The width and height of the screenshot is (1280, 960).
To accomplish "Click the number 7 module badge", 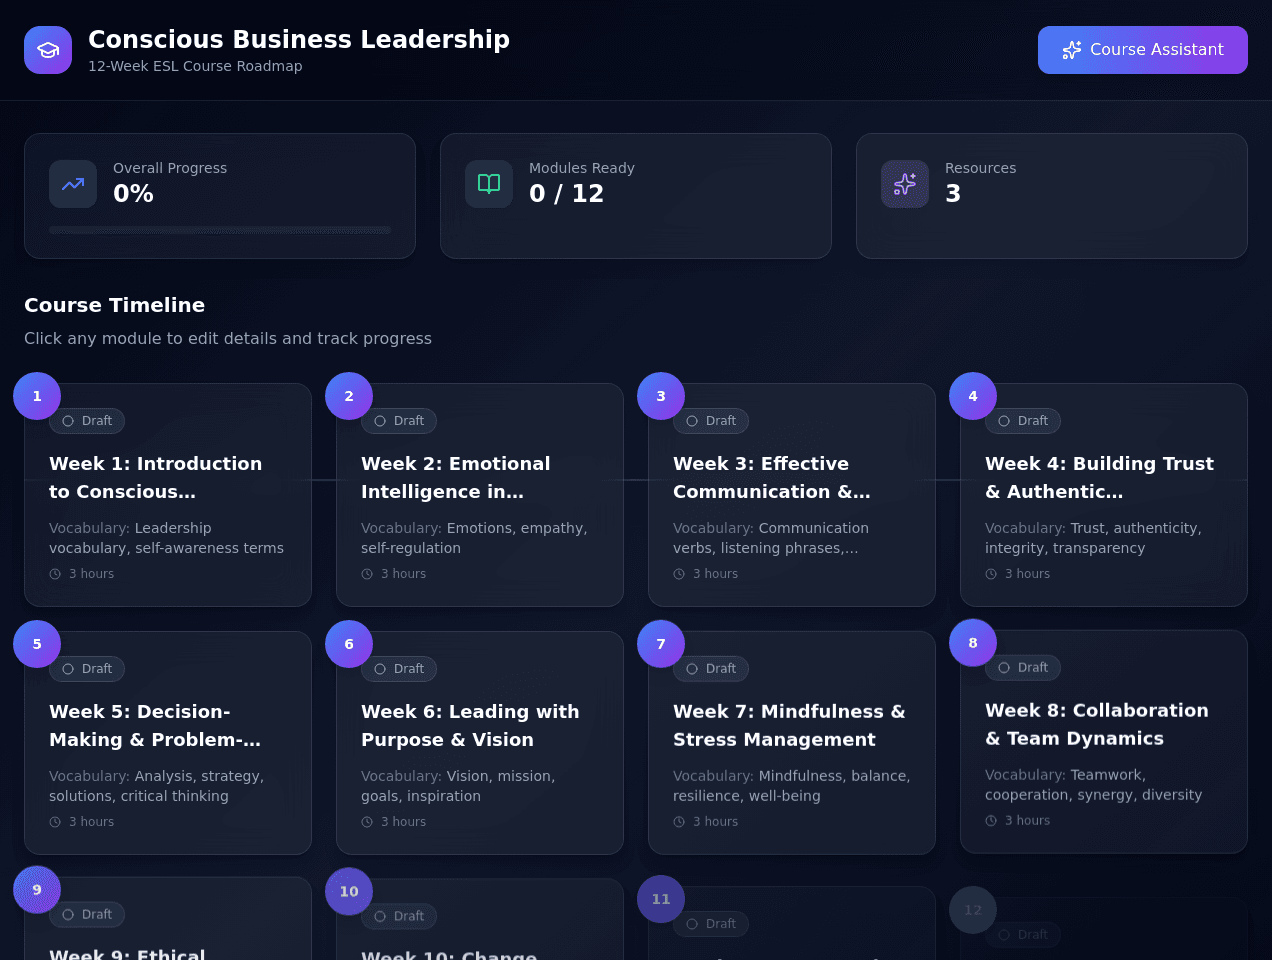I will pyautogui.click(x=661, y=644).
